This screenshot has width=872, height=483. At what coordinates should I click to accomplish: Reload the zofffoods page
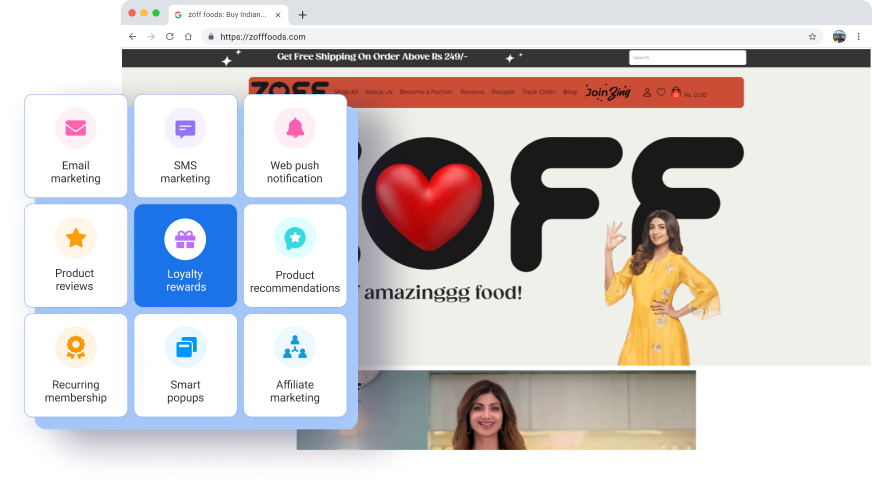170,37
